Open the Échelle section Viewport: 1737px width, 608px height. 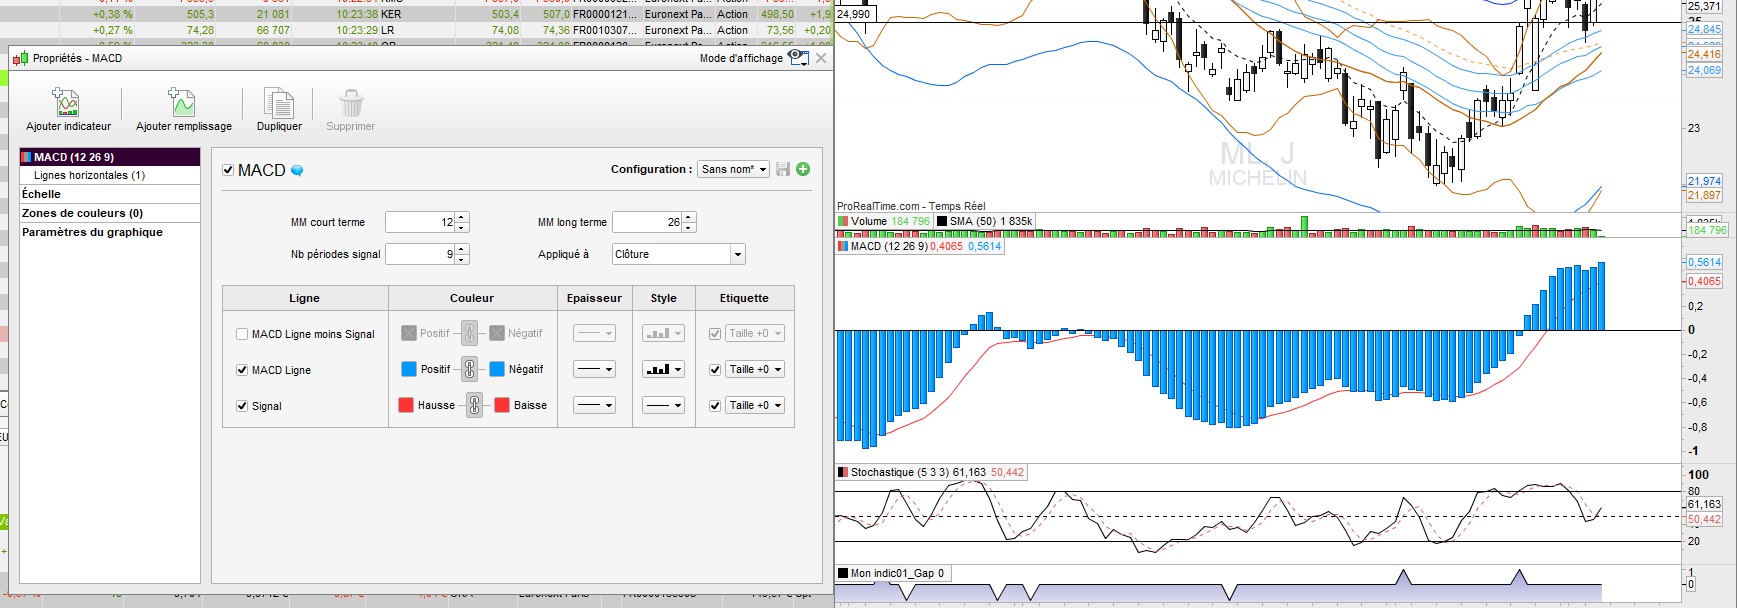click(110, 194)
